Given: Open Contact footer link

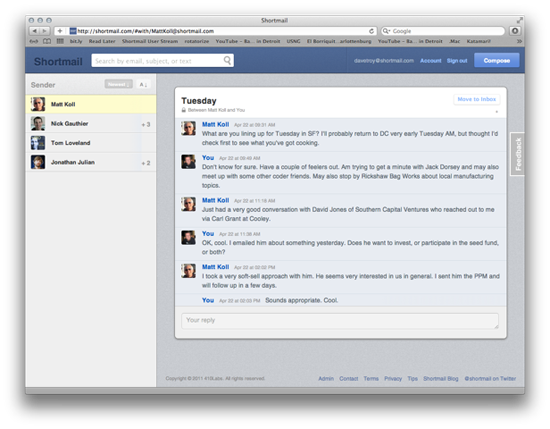Looking at the screenshot, I should click(x=349, y=378).
